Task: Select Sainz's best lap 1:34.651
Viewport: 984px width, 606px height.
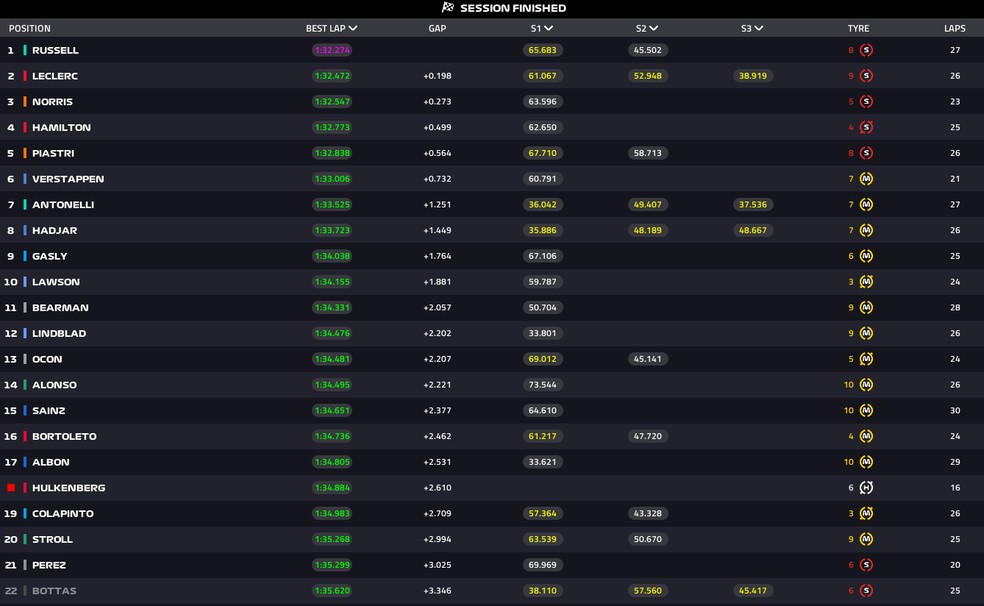Action: (x=332, y=410)
